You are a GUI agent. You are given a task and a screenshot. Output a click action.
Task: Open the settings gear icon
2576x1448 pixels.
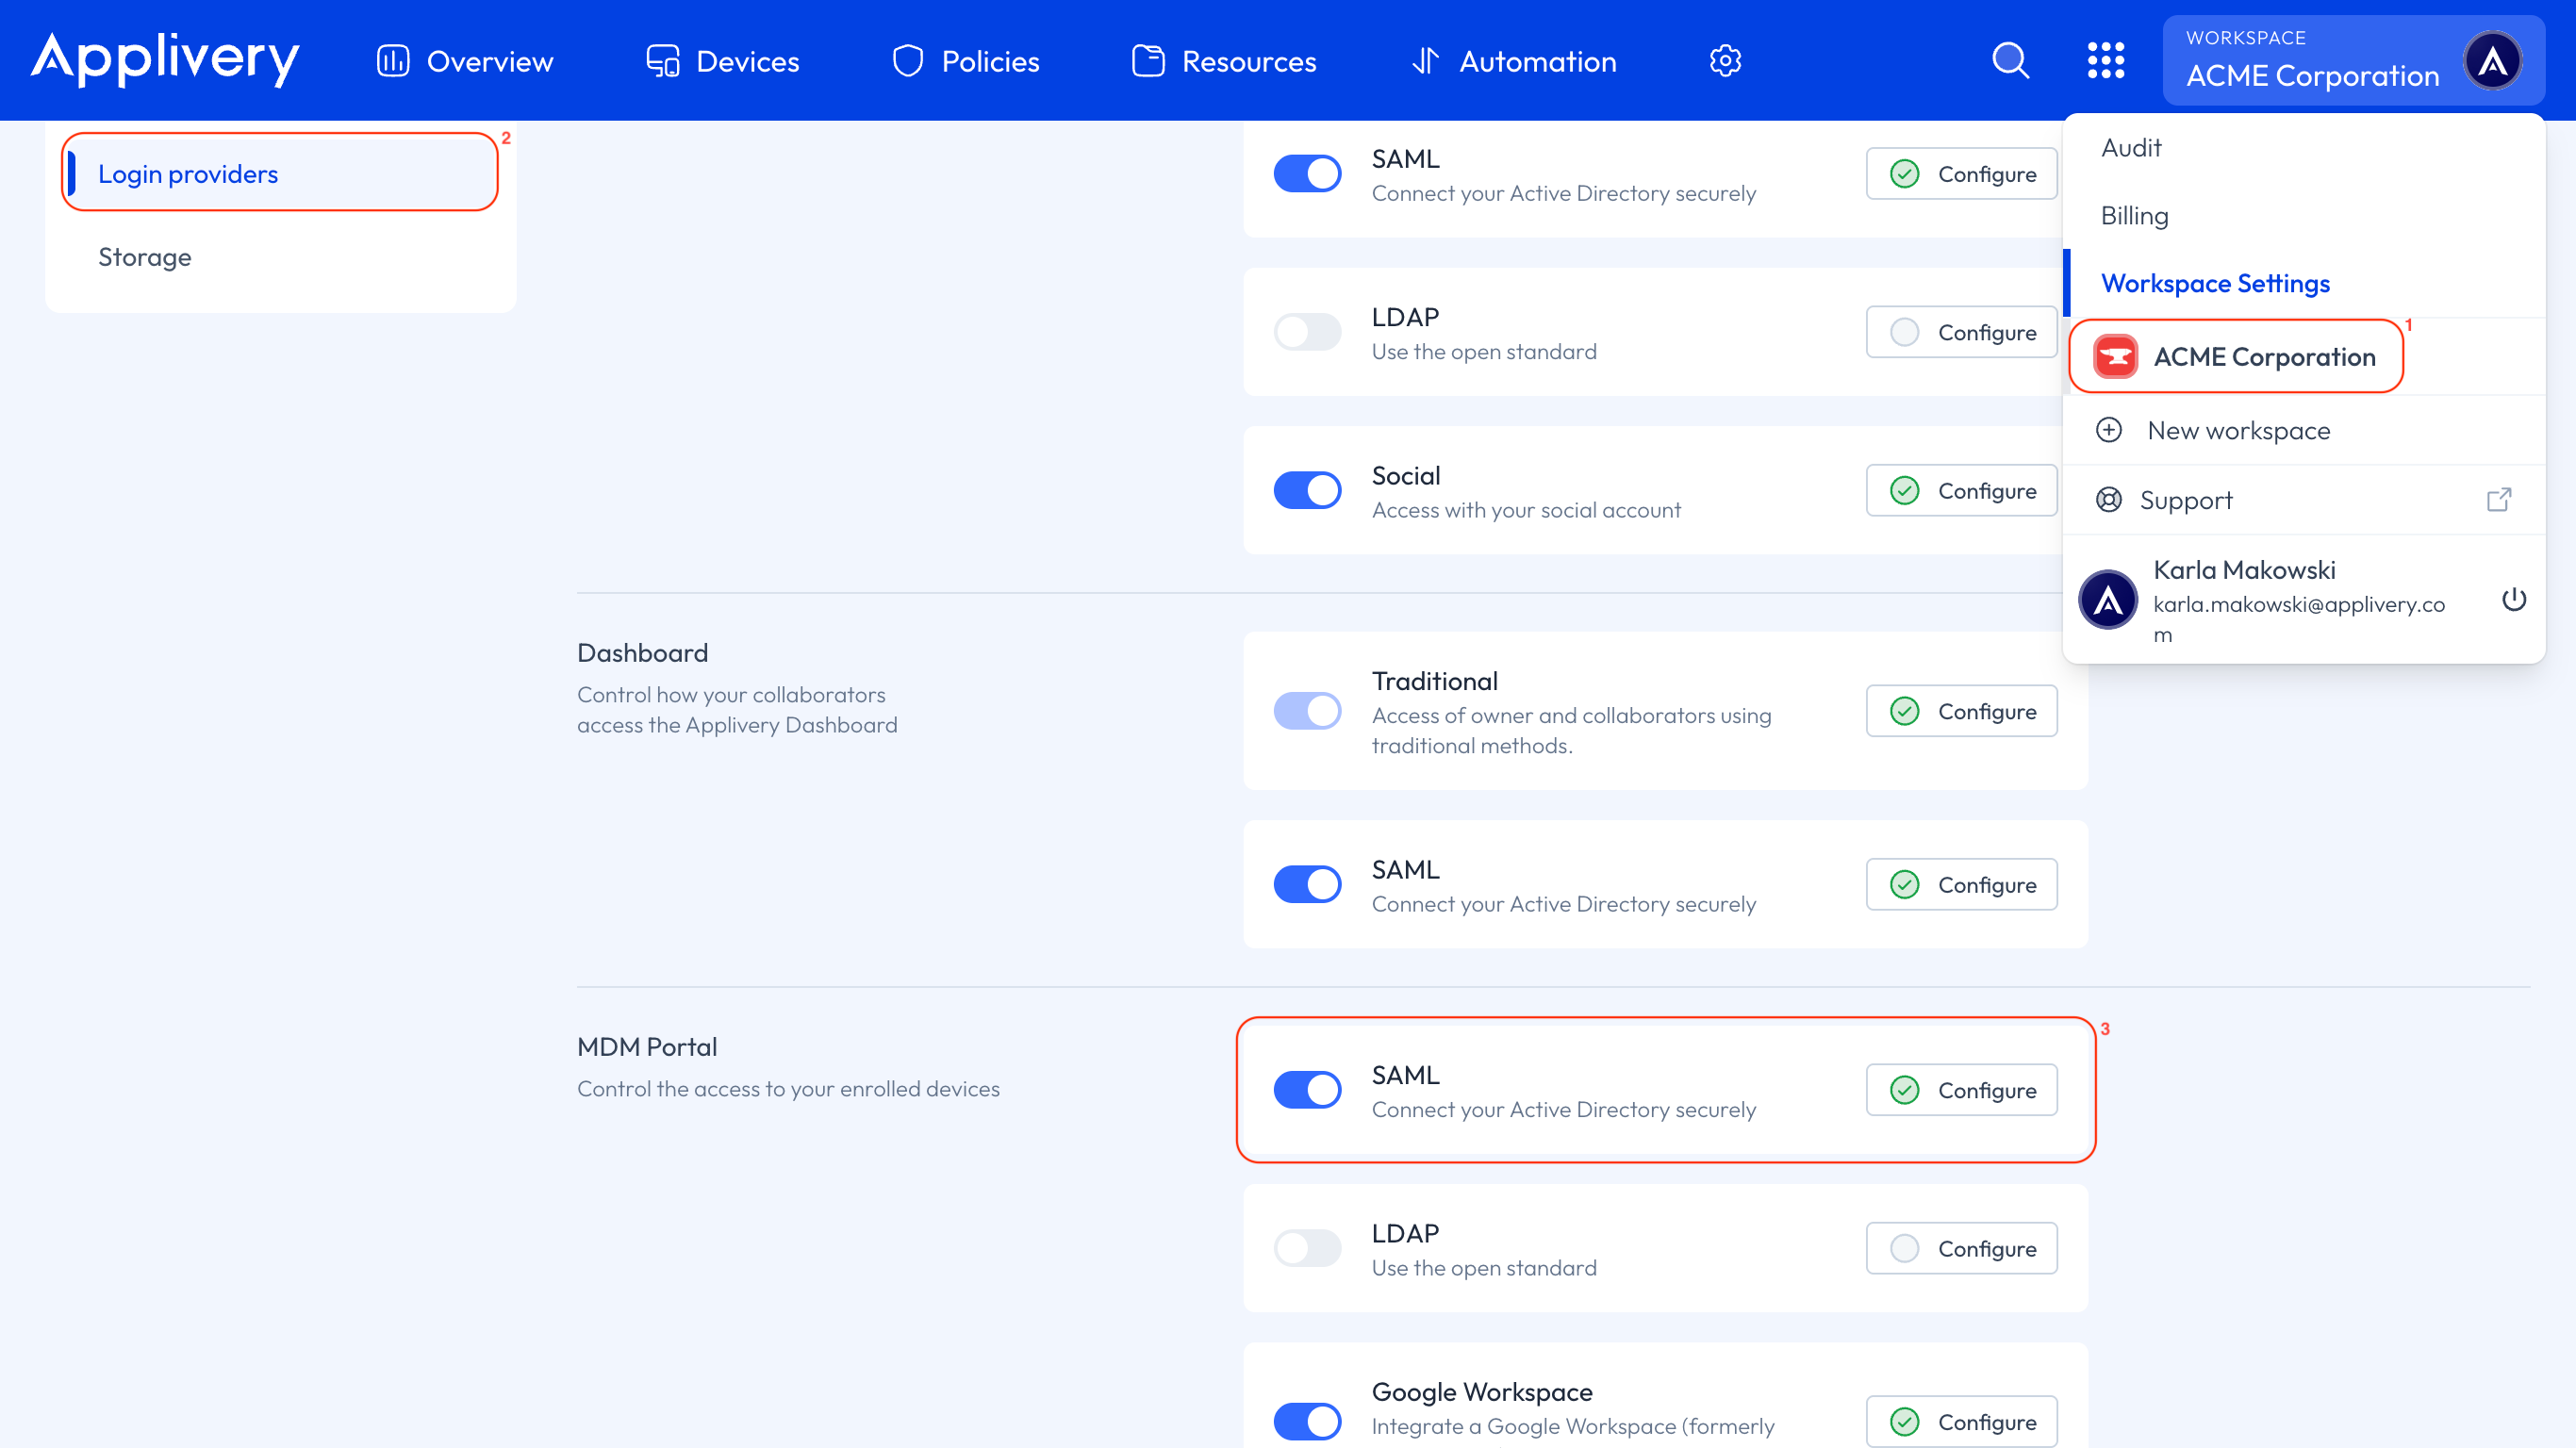1725,60
